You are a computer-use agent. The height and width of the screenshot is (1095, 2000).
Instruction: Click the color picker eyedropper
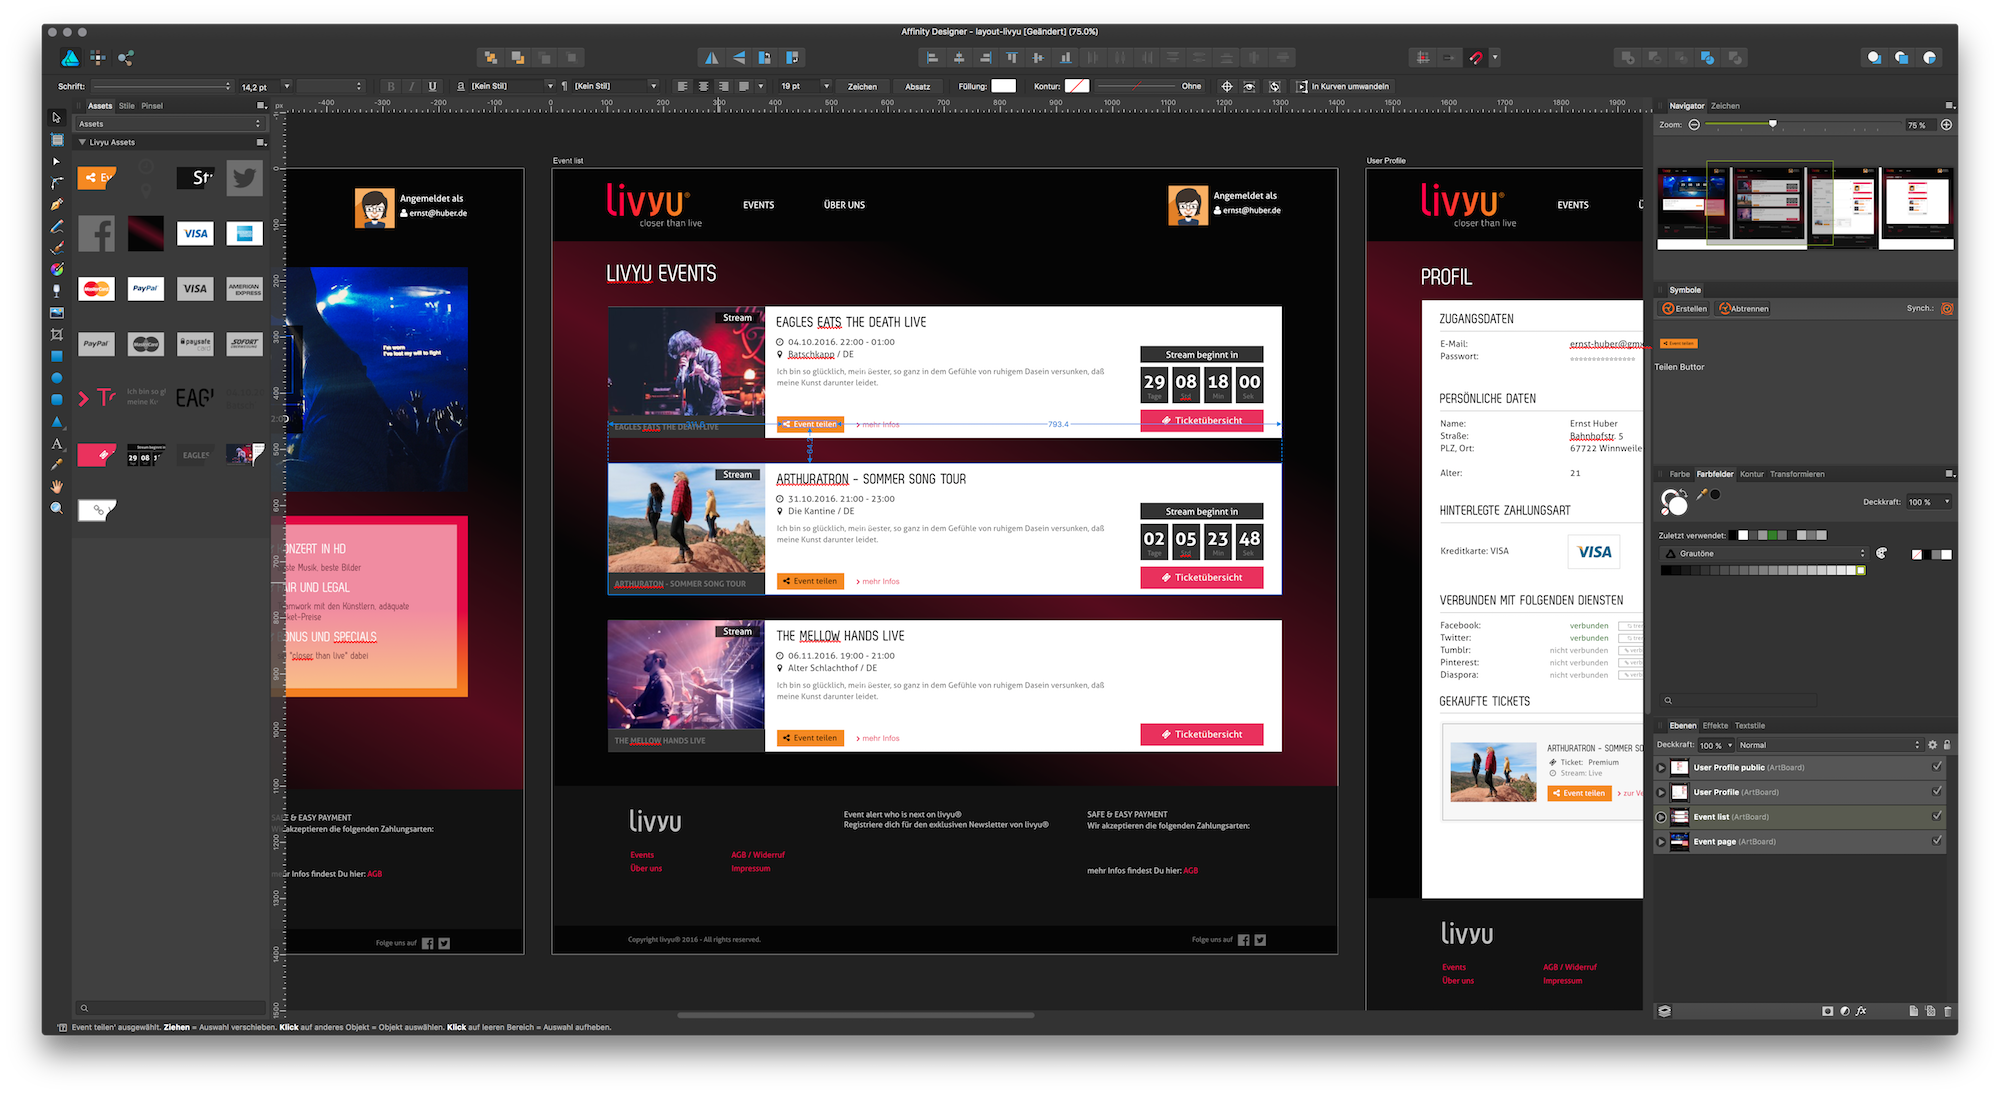point(1701,493)
